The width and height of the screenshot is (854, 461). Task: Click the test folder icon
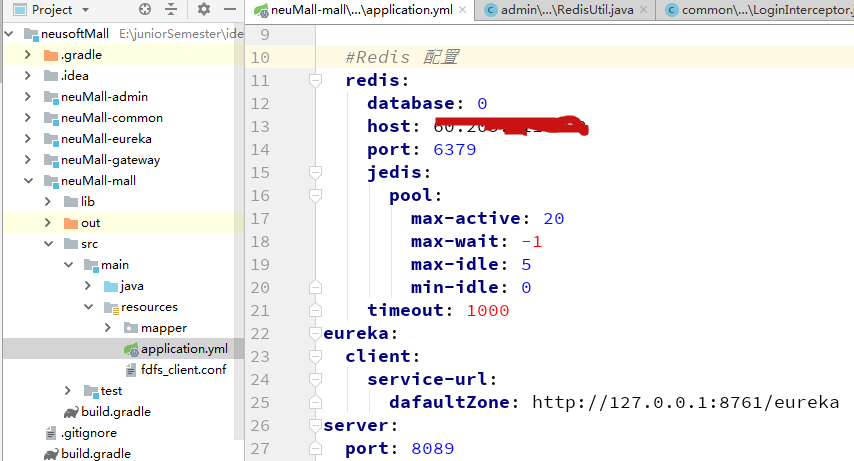(91, 391)
